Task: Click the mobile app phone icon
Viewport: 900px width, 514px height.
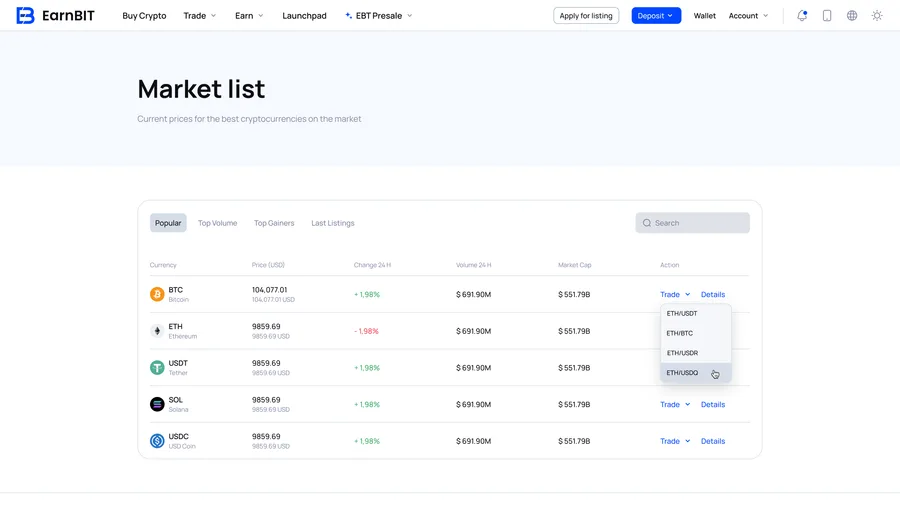Action: 827,15
